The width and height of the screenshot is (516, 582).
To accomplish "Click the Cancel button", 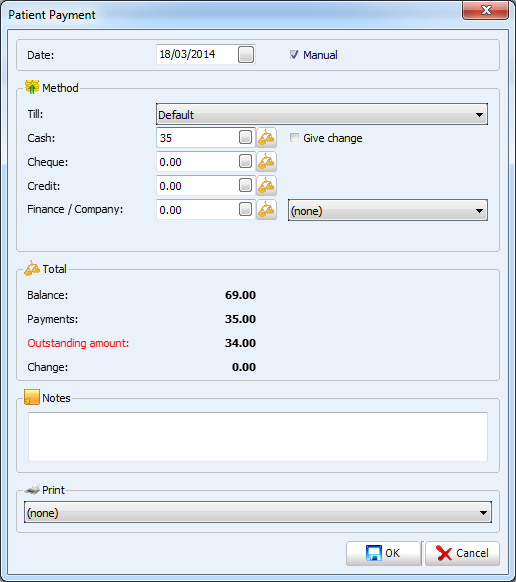I will [462, 553].
